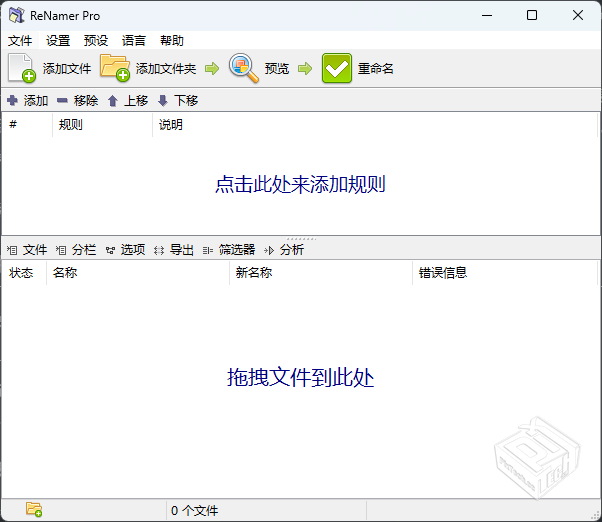The image size is (602, 522).
Task: Click the 重命名 button label
Action: pos(375,69)
